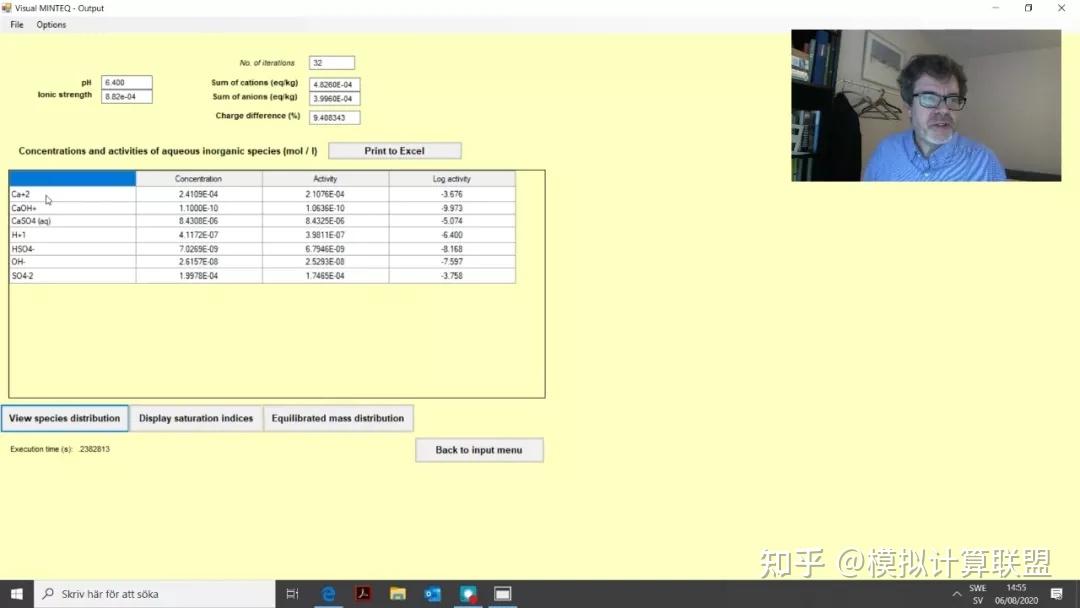Open Task View in the taskbar
Image resolution: width=1080 pixels, height=608 pixels.
point(291,593)
